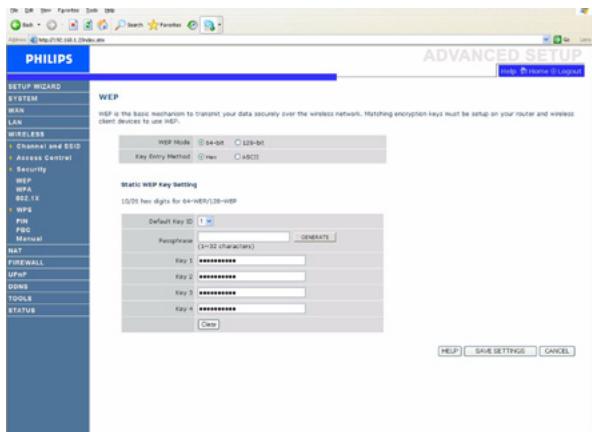Click the Key 2 input field

coord(251,276)
